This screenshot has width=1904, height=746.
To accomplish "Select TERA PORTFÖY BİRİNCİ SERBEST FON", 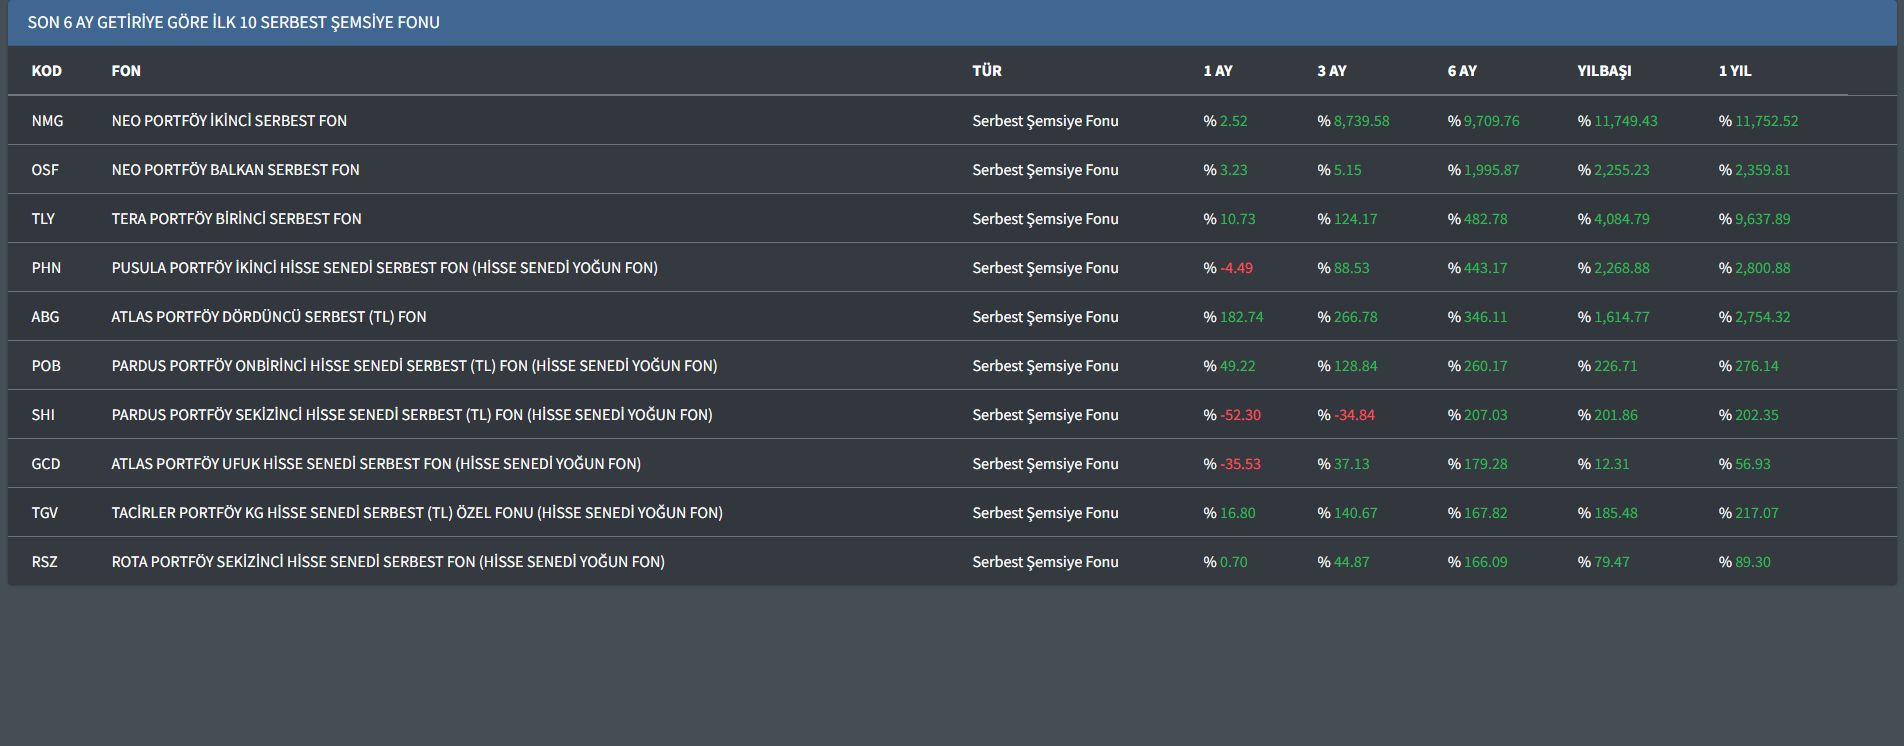I will [236, 219].
